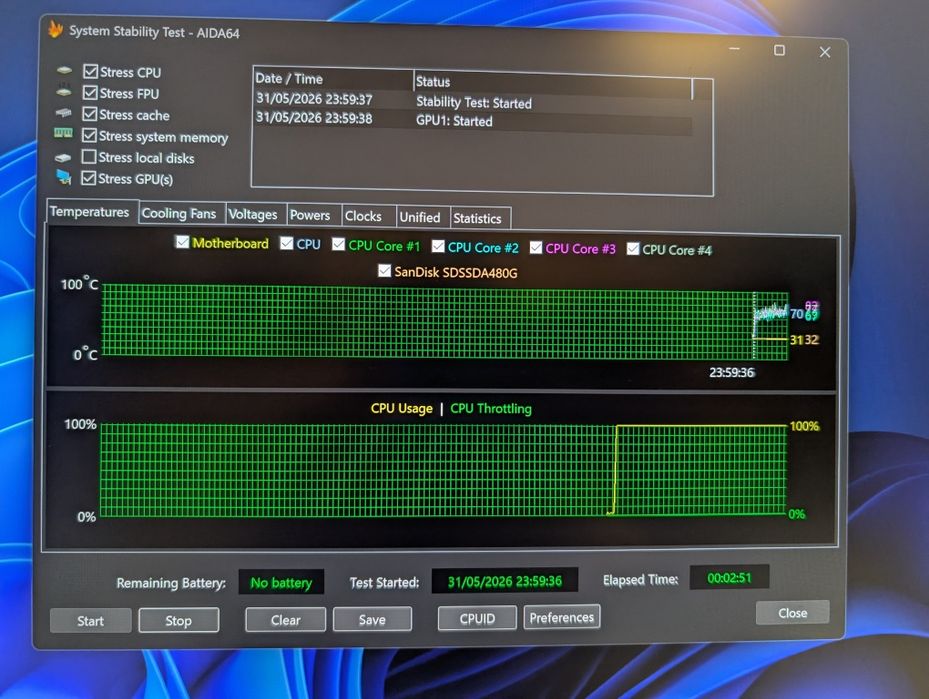Uncheck the Stress FPU checkbox
The width and height of the screenshot is (929, 699).
coord(90,93)
